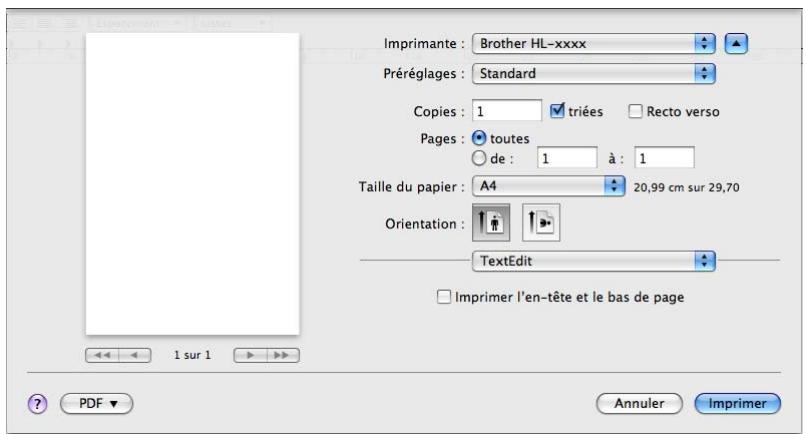Click the Annuler button

tap(639, 404)
